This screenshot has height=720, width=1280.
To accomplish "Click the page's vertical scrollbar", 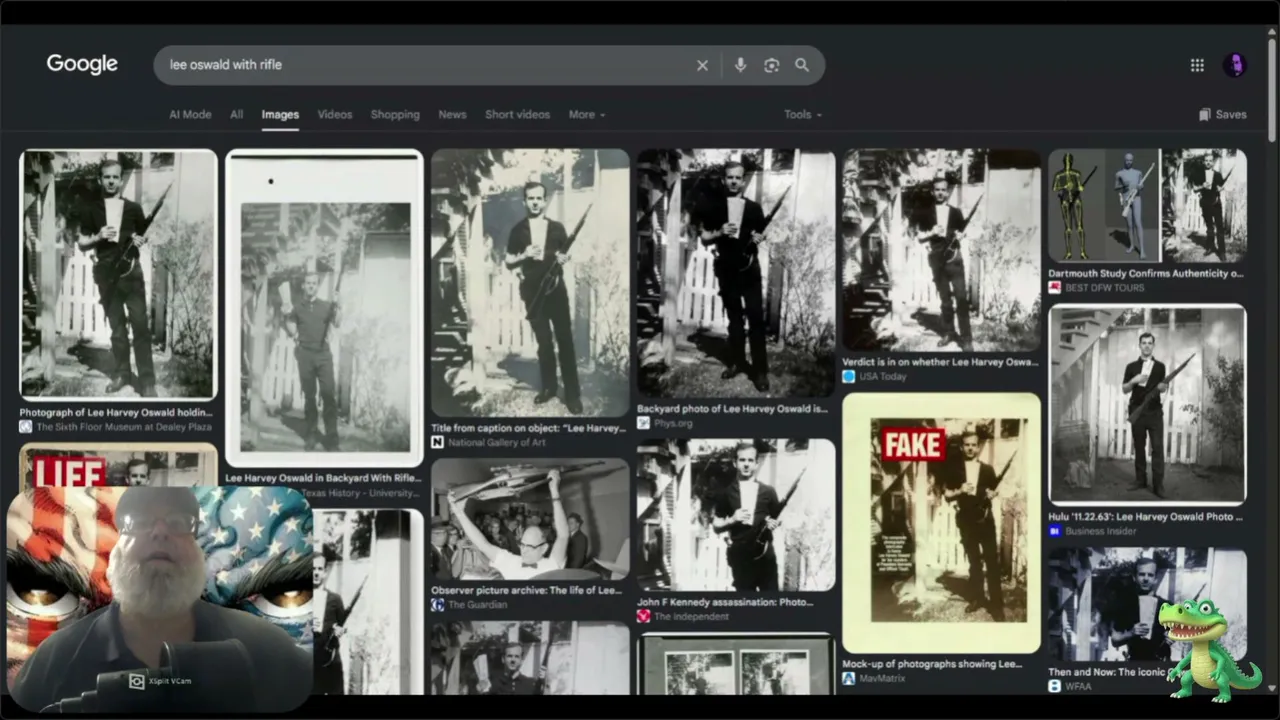I will (1273, 90).
